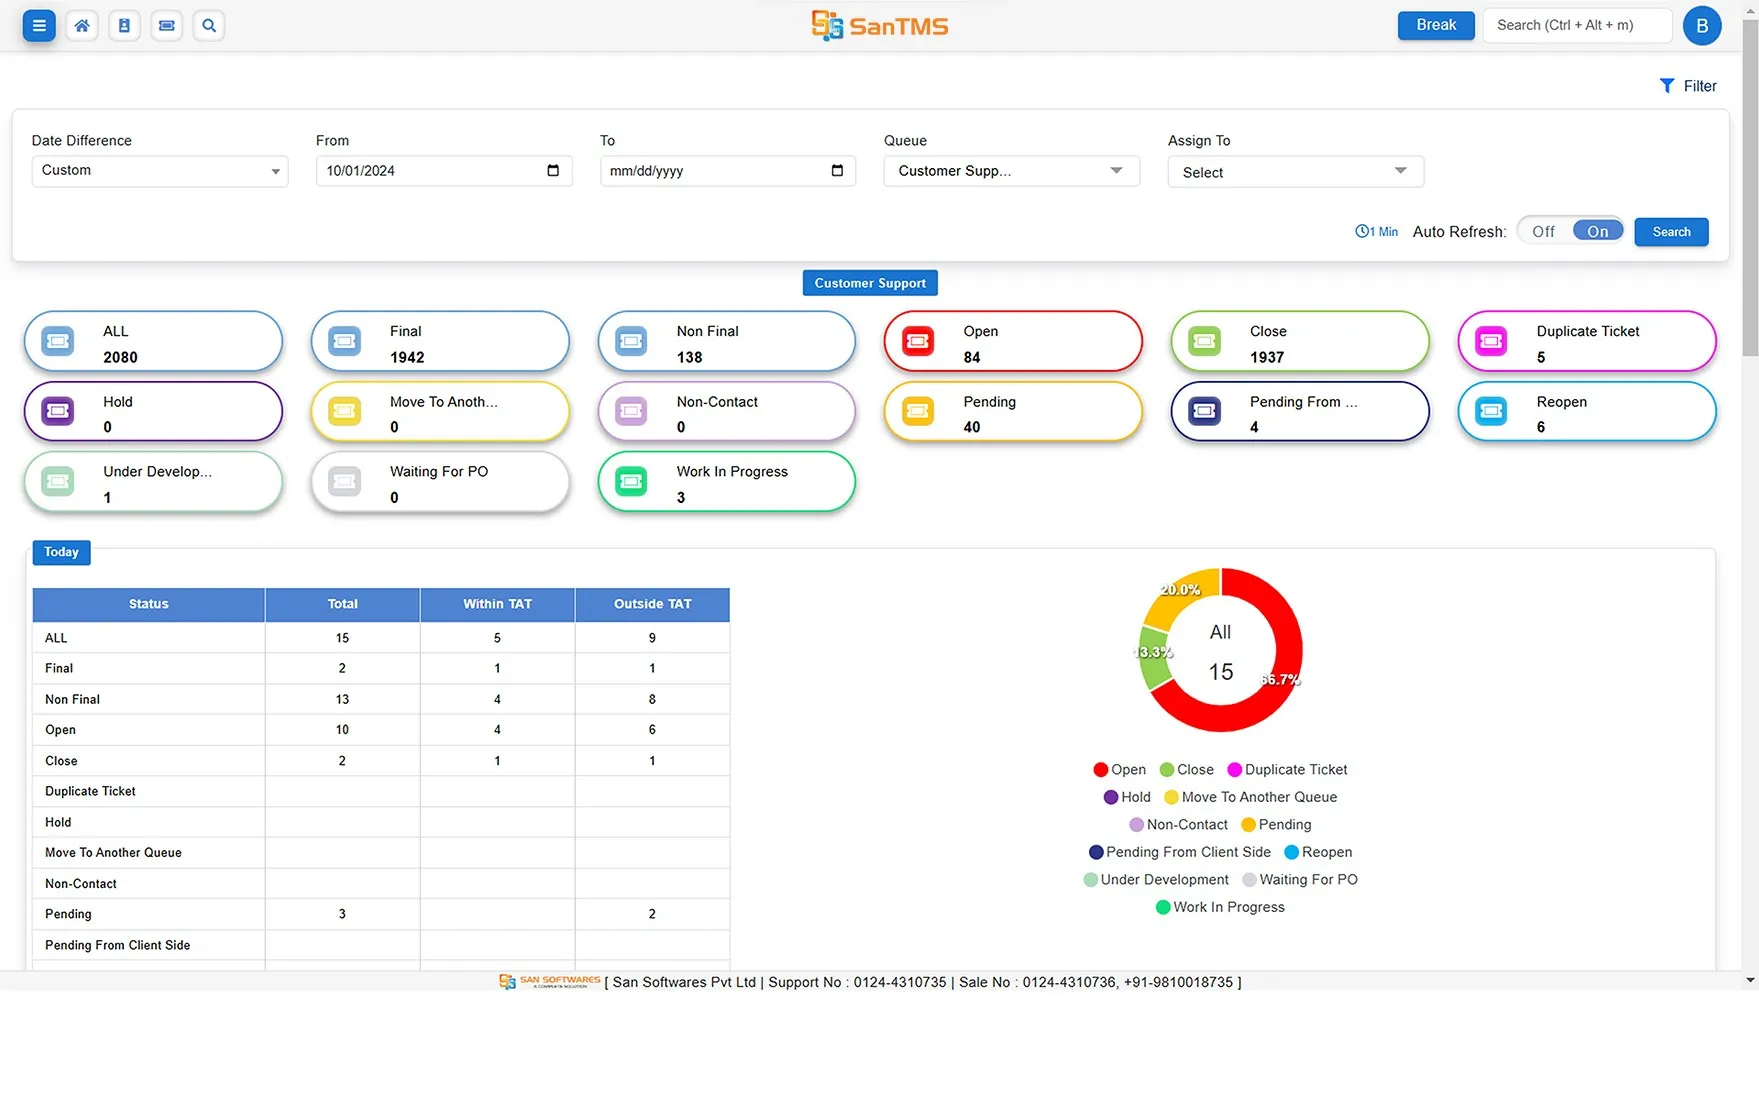
Task: Open the magnifier search icon
Action: pyautogui.click(x=208, y=25)
